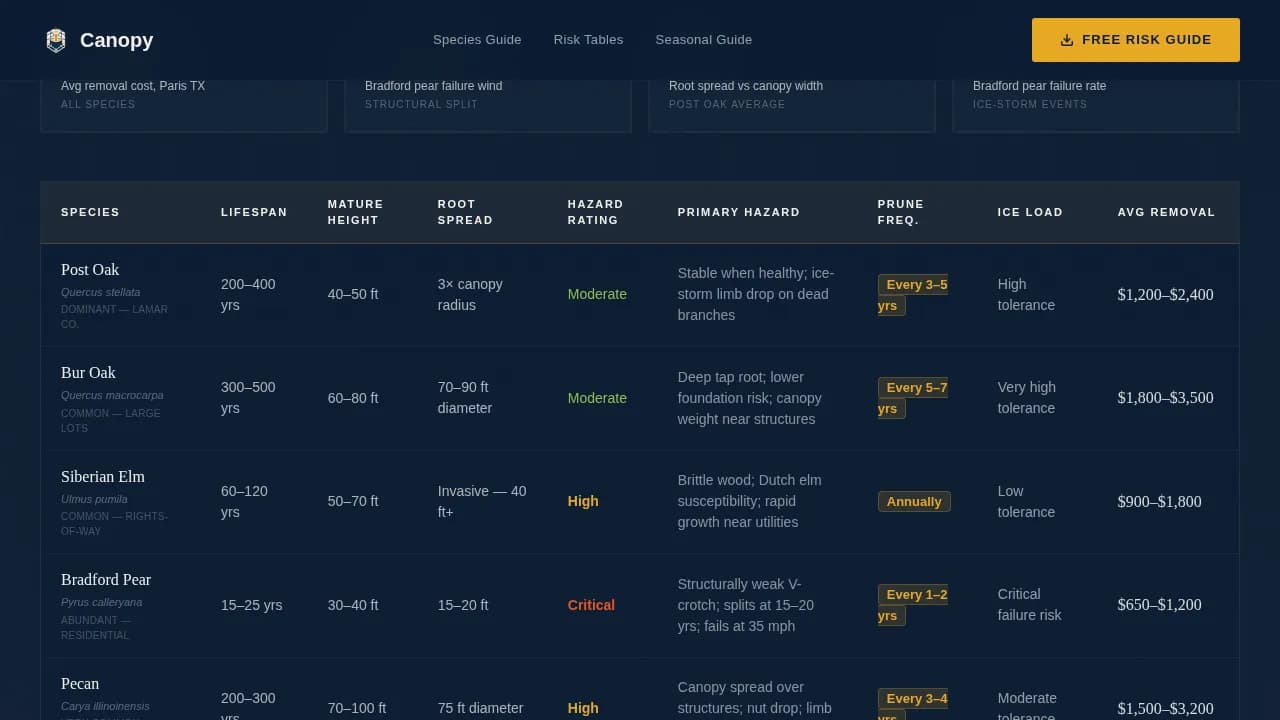The image size is (1280, 720).
Task: Click the 3× canopy radius root spread
Action: pos(470,294)
